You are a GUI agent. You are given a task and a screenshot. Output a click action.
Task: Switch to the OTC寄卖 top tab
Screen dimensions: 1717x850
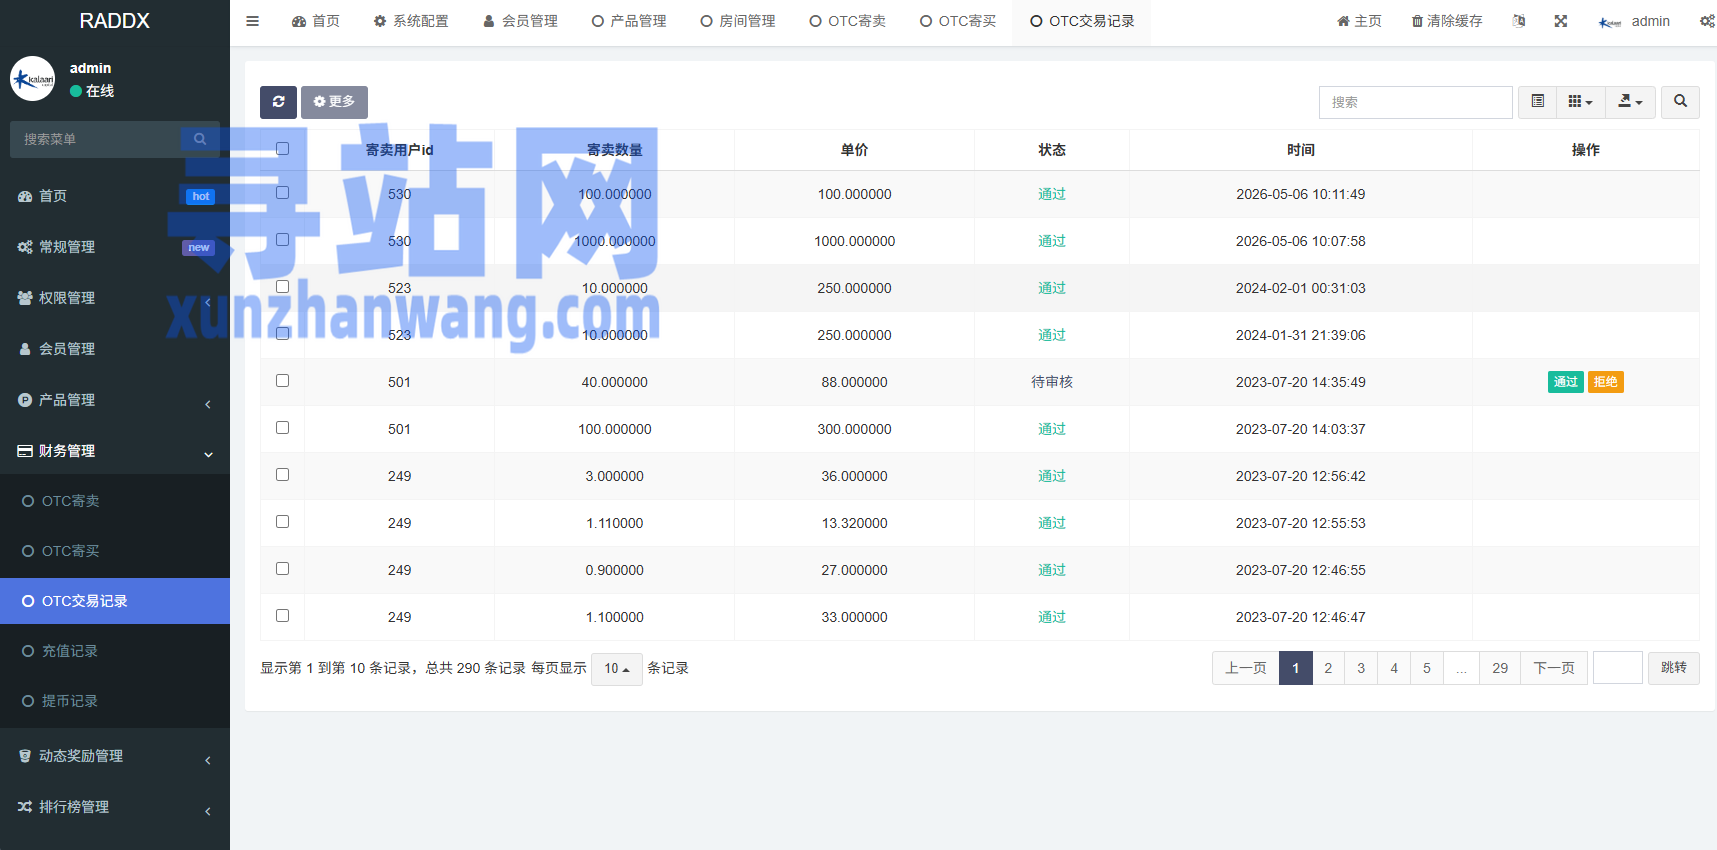[x=848, y=21]
